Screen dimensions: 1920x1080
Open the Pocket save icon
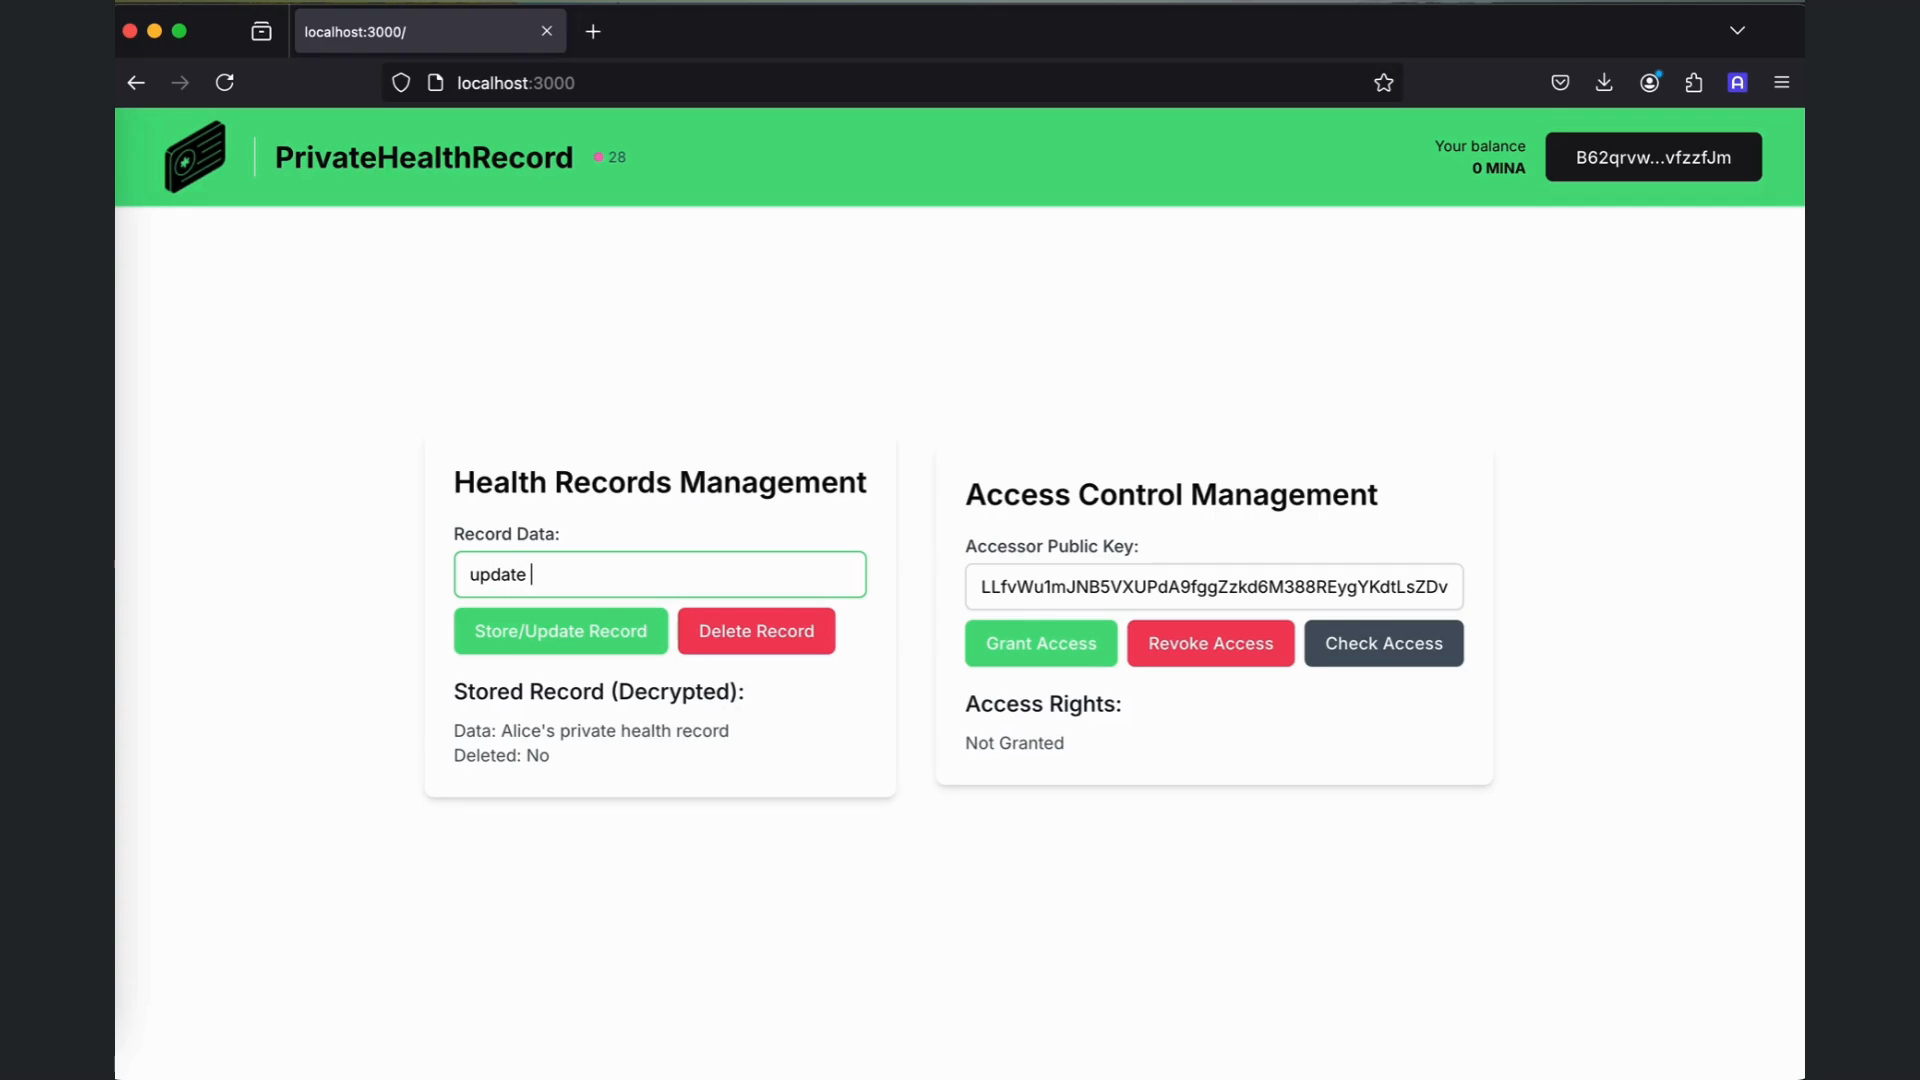tap(1560, 83)
